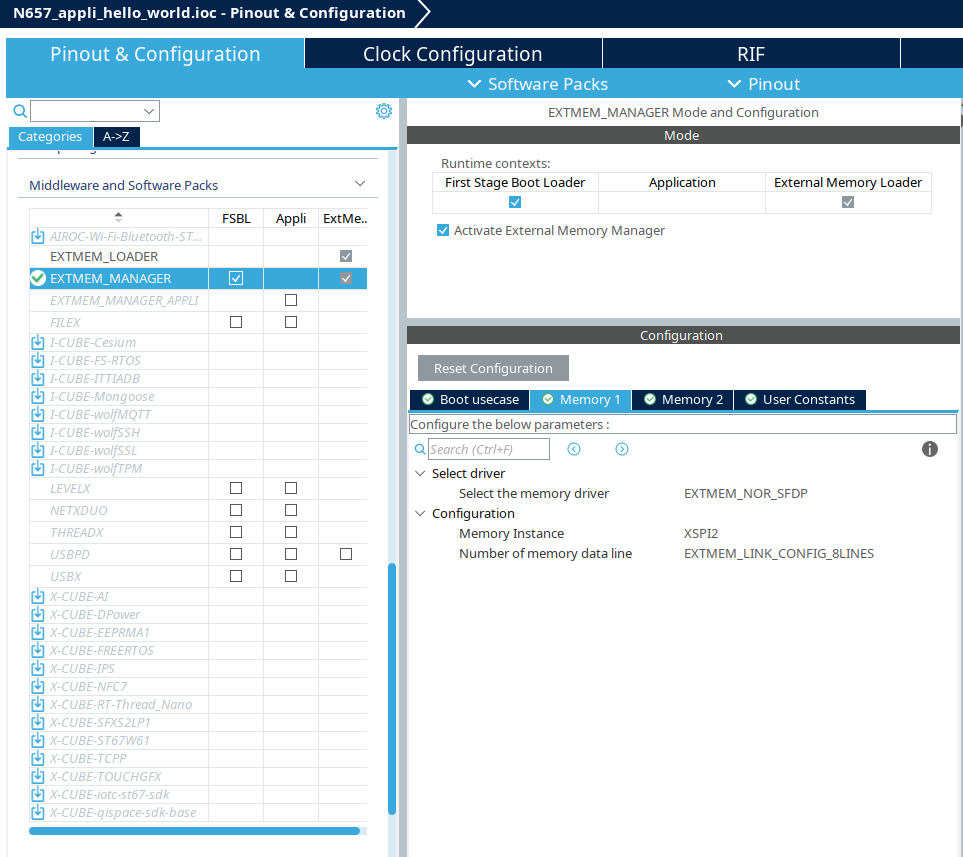Collapse the Configuration parameter group
Viewport: 963px width, 857px height.
pyautogui.click(x=421, y=513)
